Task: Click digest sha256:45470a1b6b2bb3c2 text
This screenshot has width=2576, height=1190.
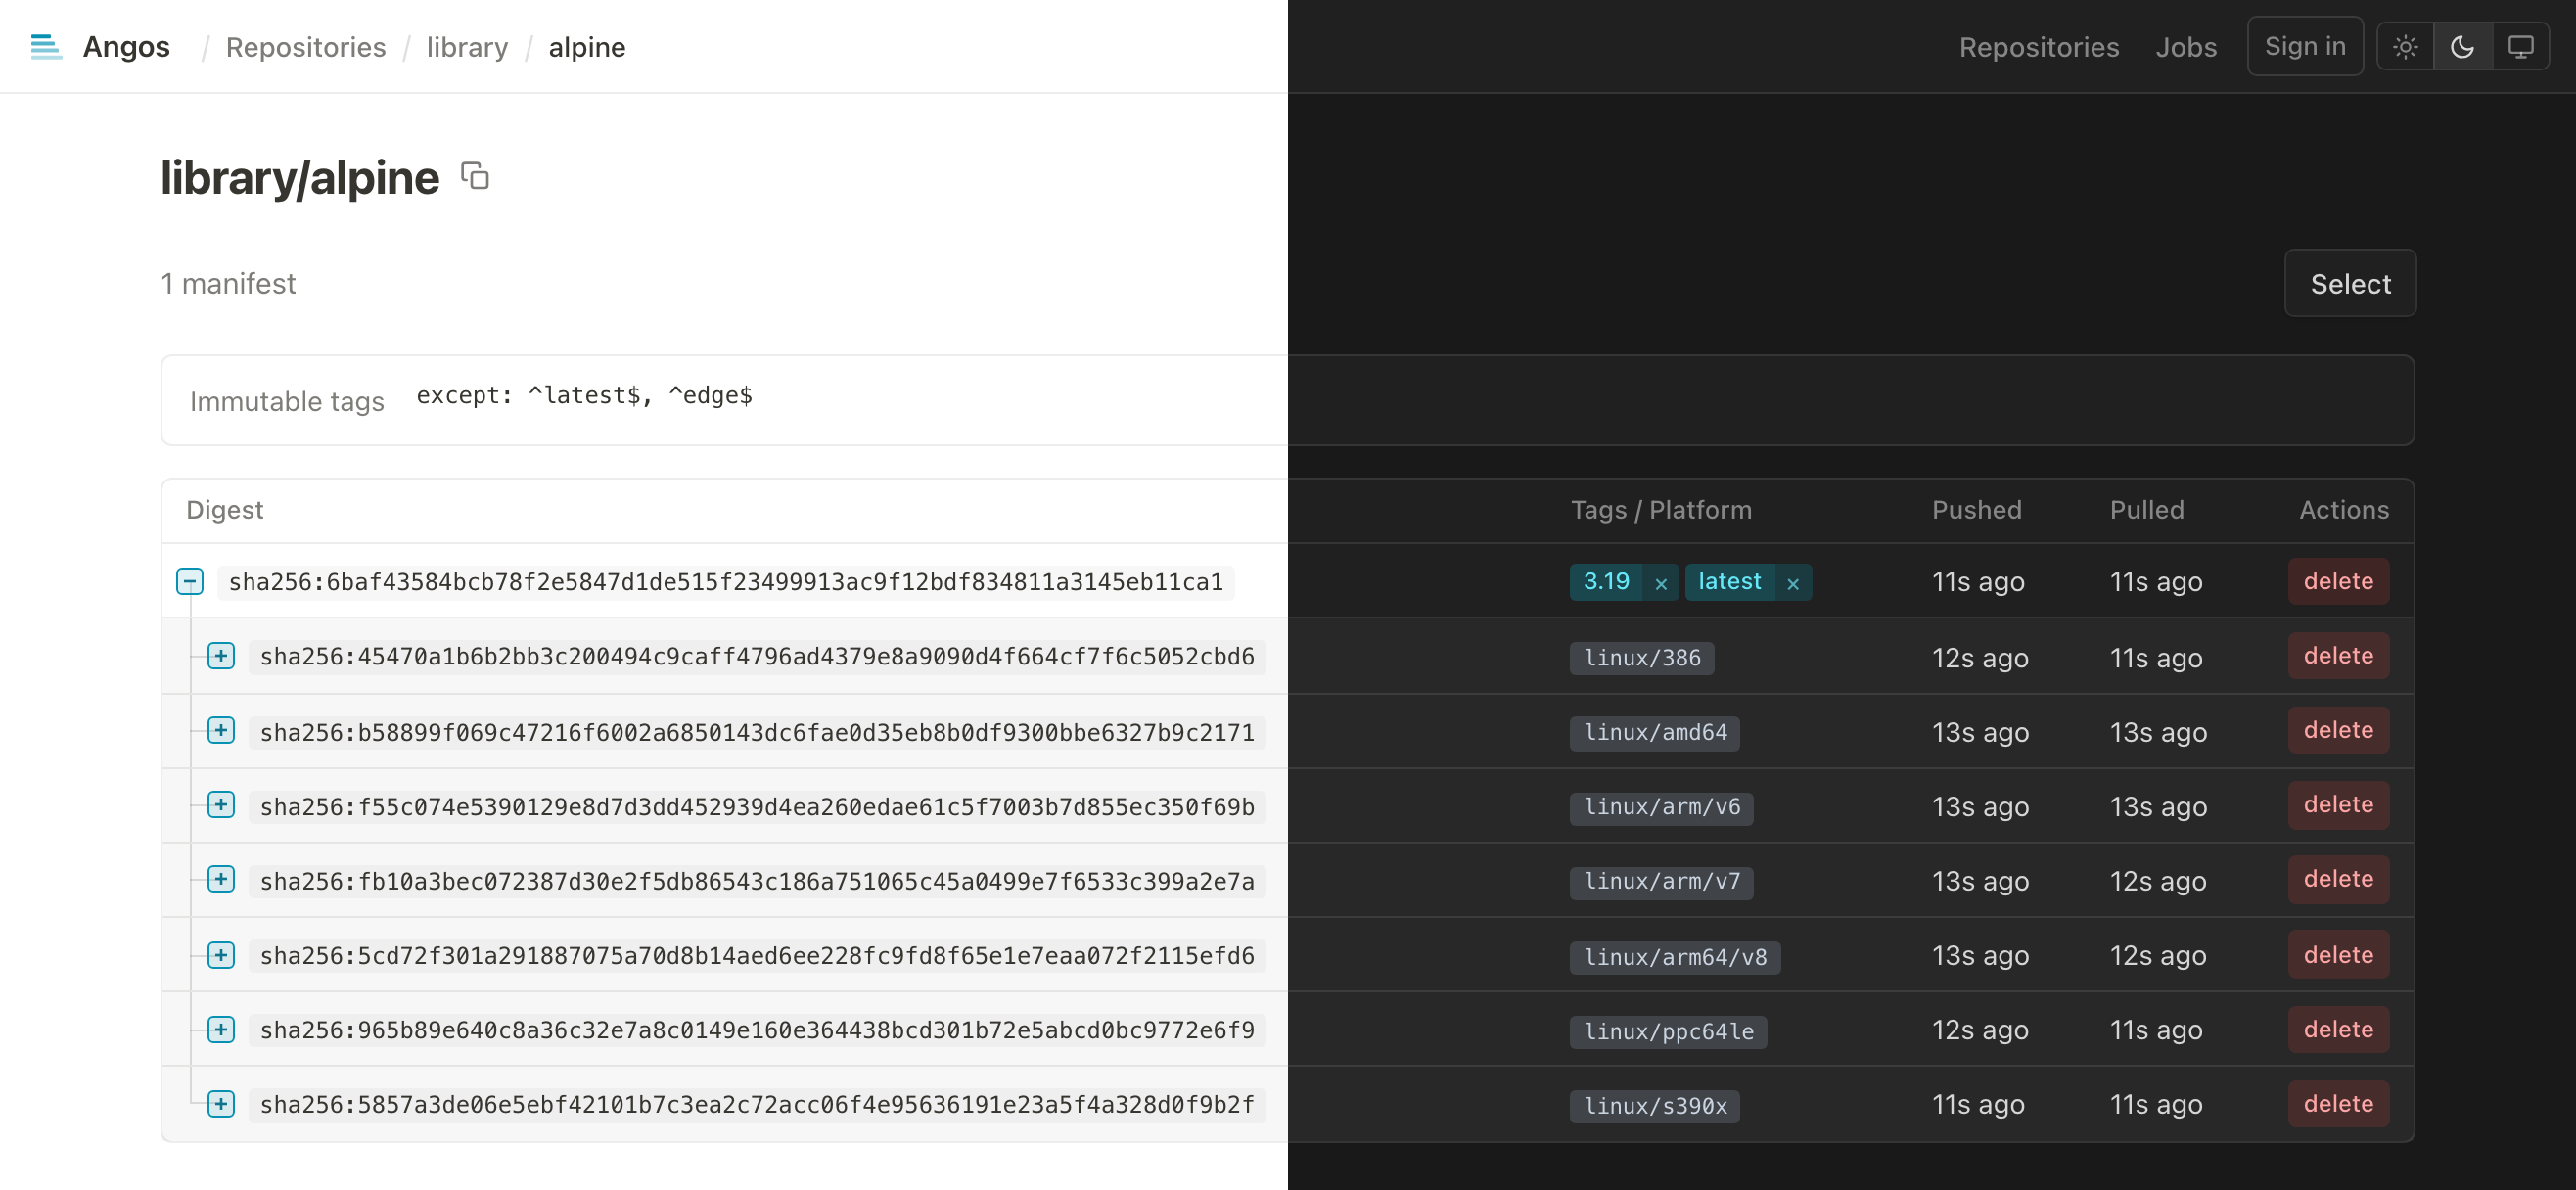Action: 757,657
